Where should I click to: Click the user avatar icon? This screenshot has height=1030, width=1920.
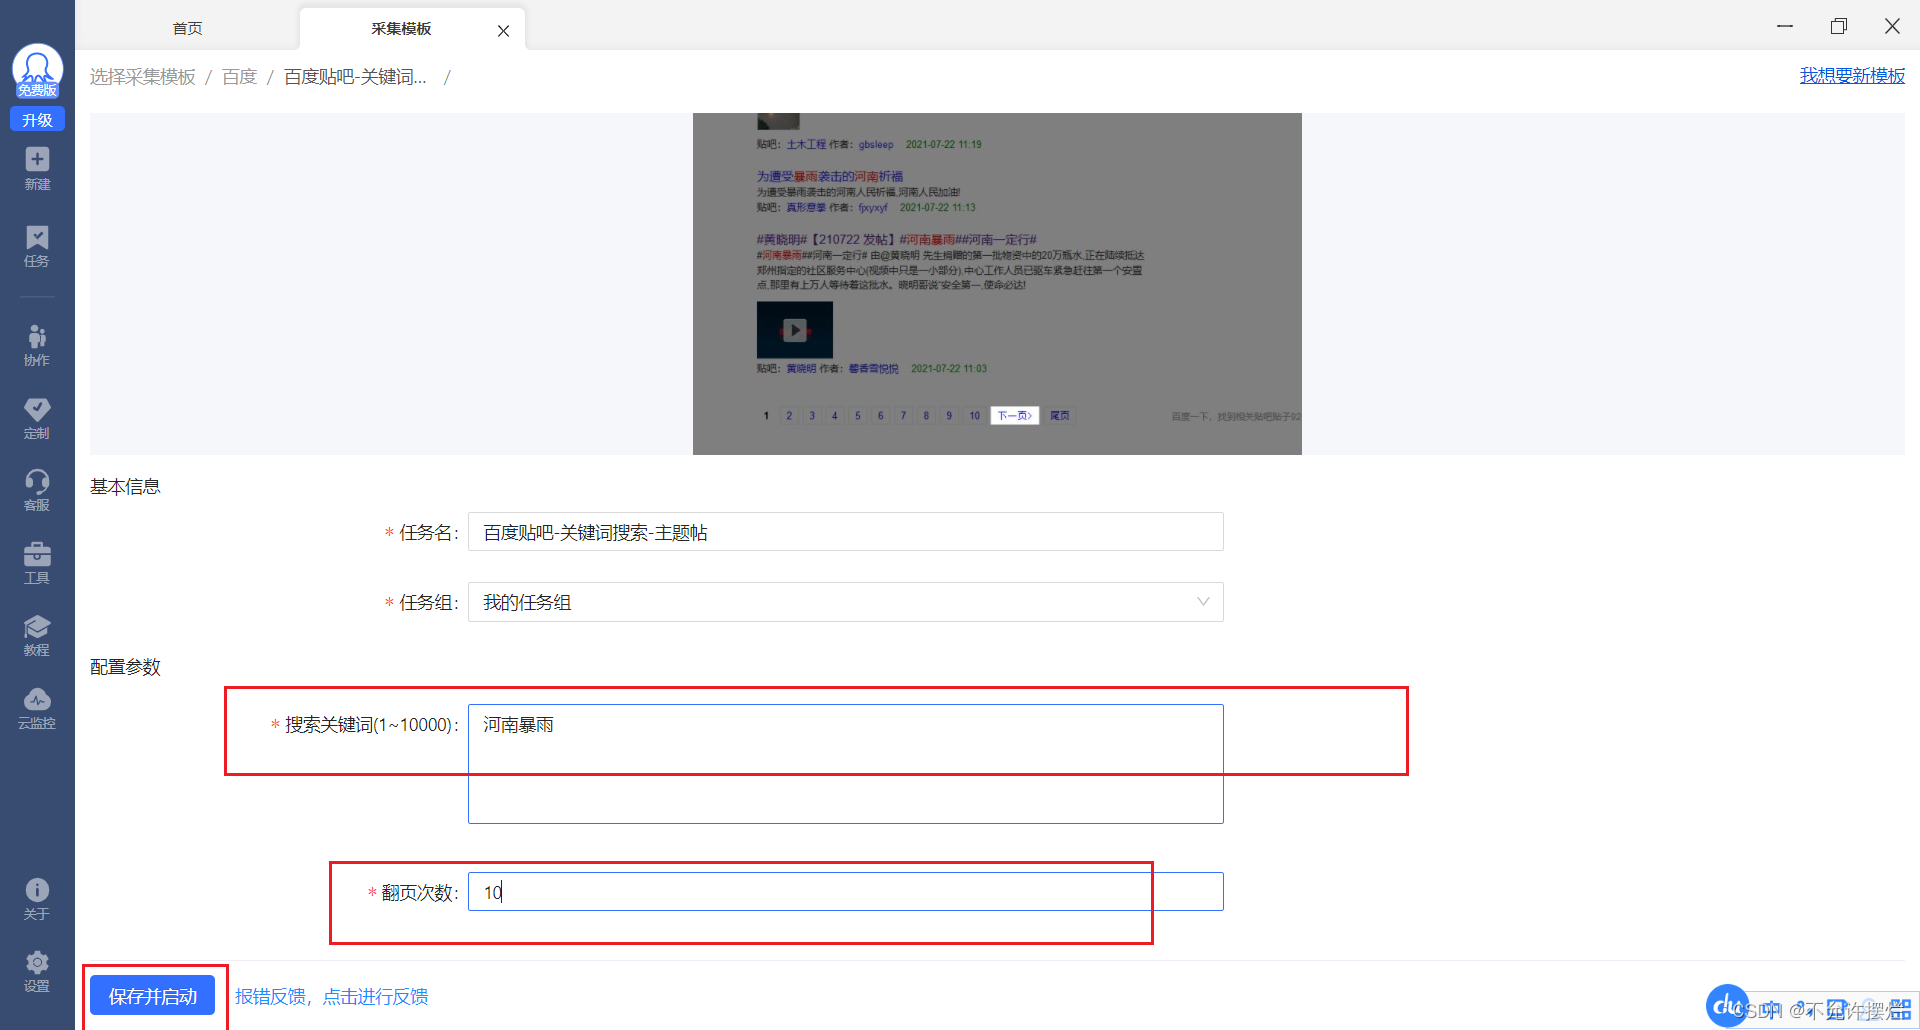pos(37,68)
